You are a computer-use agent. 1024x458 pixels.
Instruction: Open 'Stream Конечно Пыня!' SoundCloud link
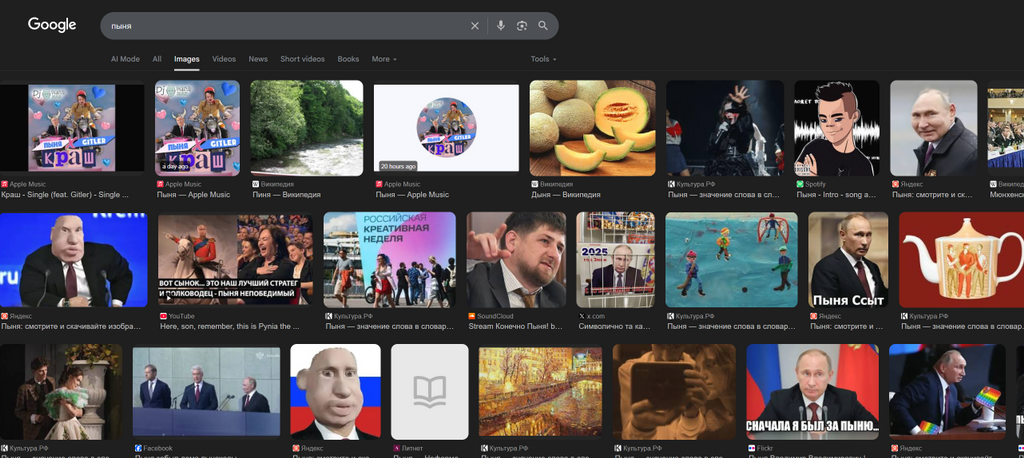(515, 326)
